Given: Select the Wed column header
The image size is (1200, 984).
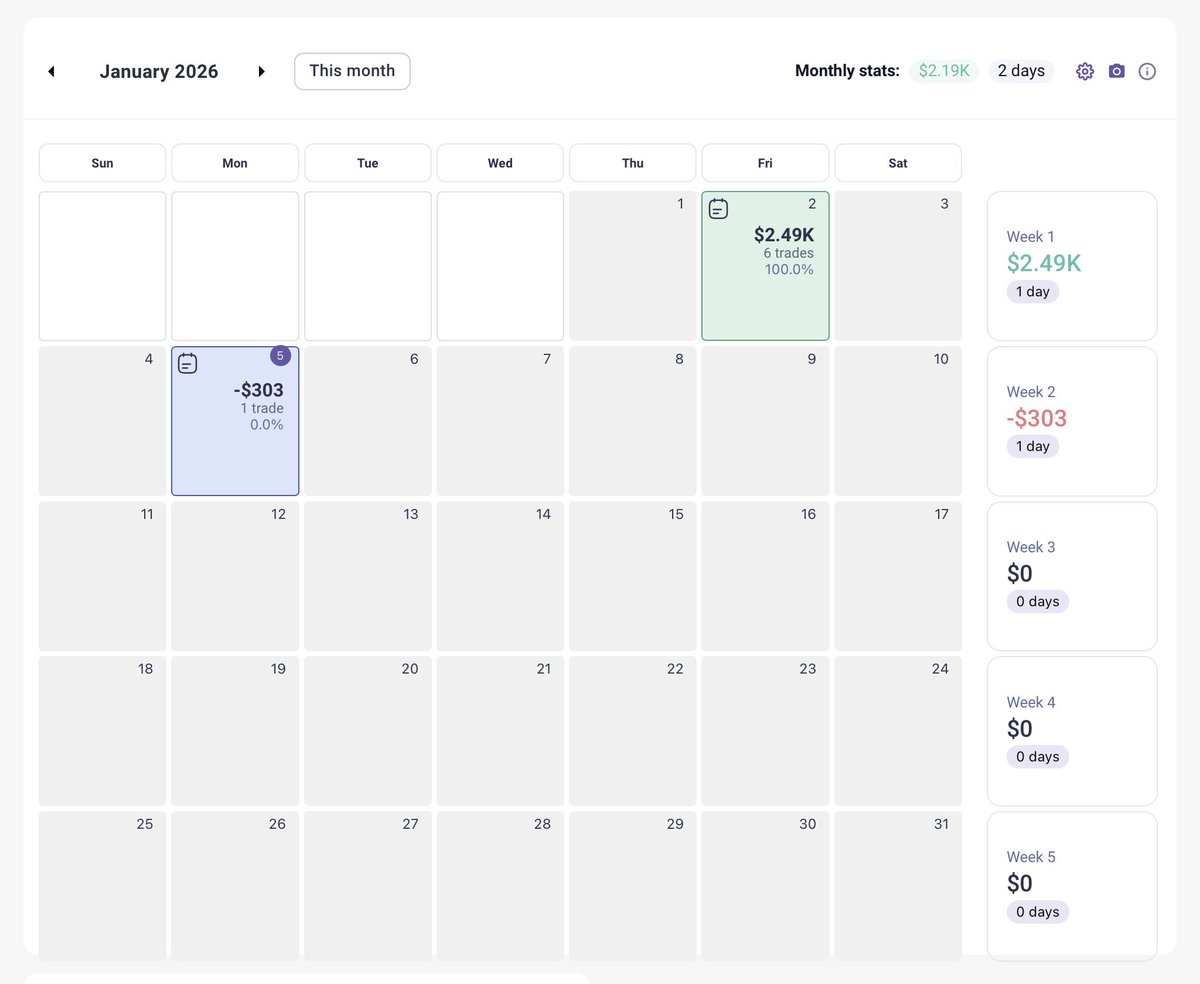Looking at the screenshot, I should click(x=500, y=163).
